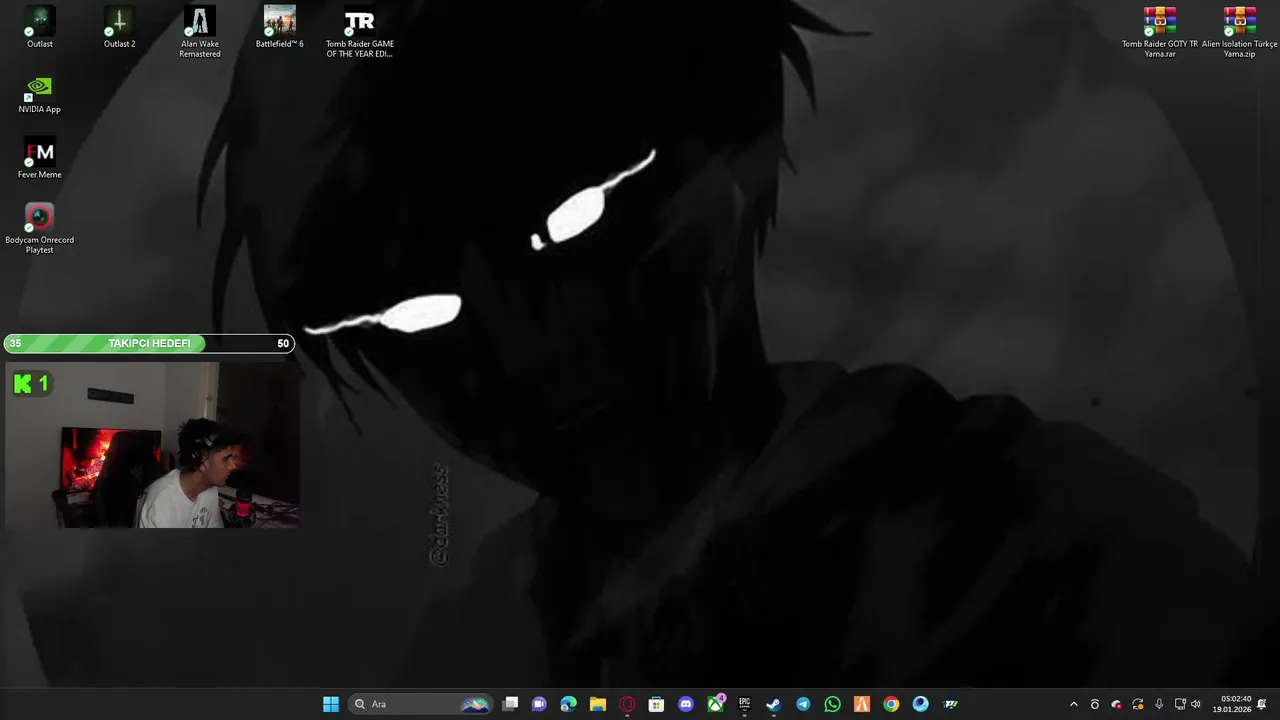Expand the hidden system tray icons chevron
The height and width of the screenshot is (720, 1280).
pos(1074,704)
